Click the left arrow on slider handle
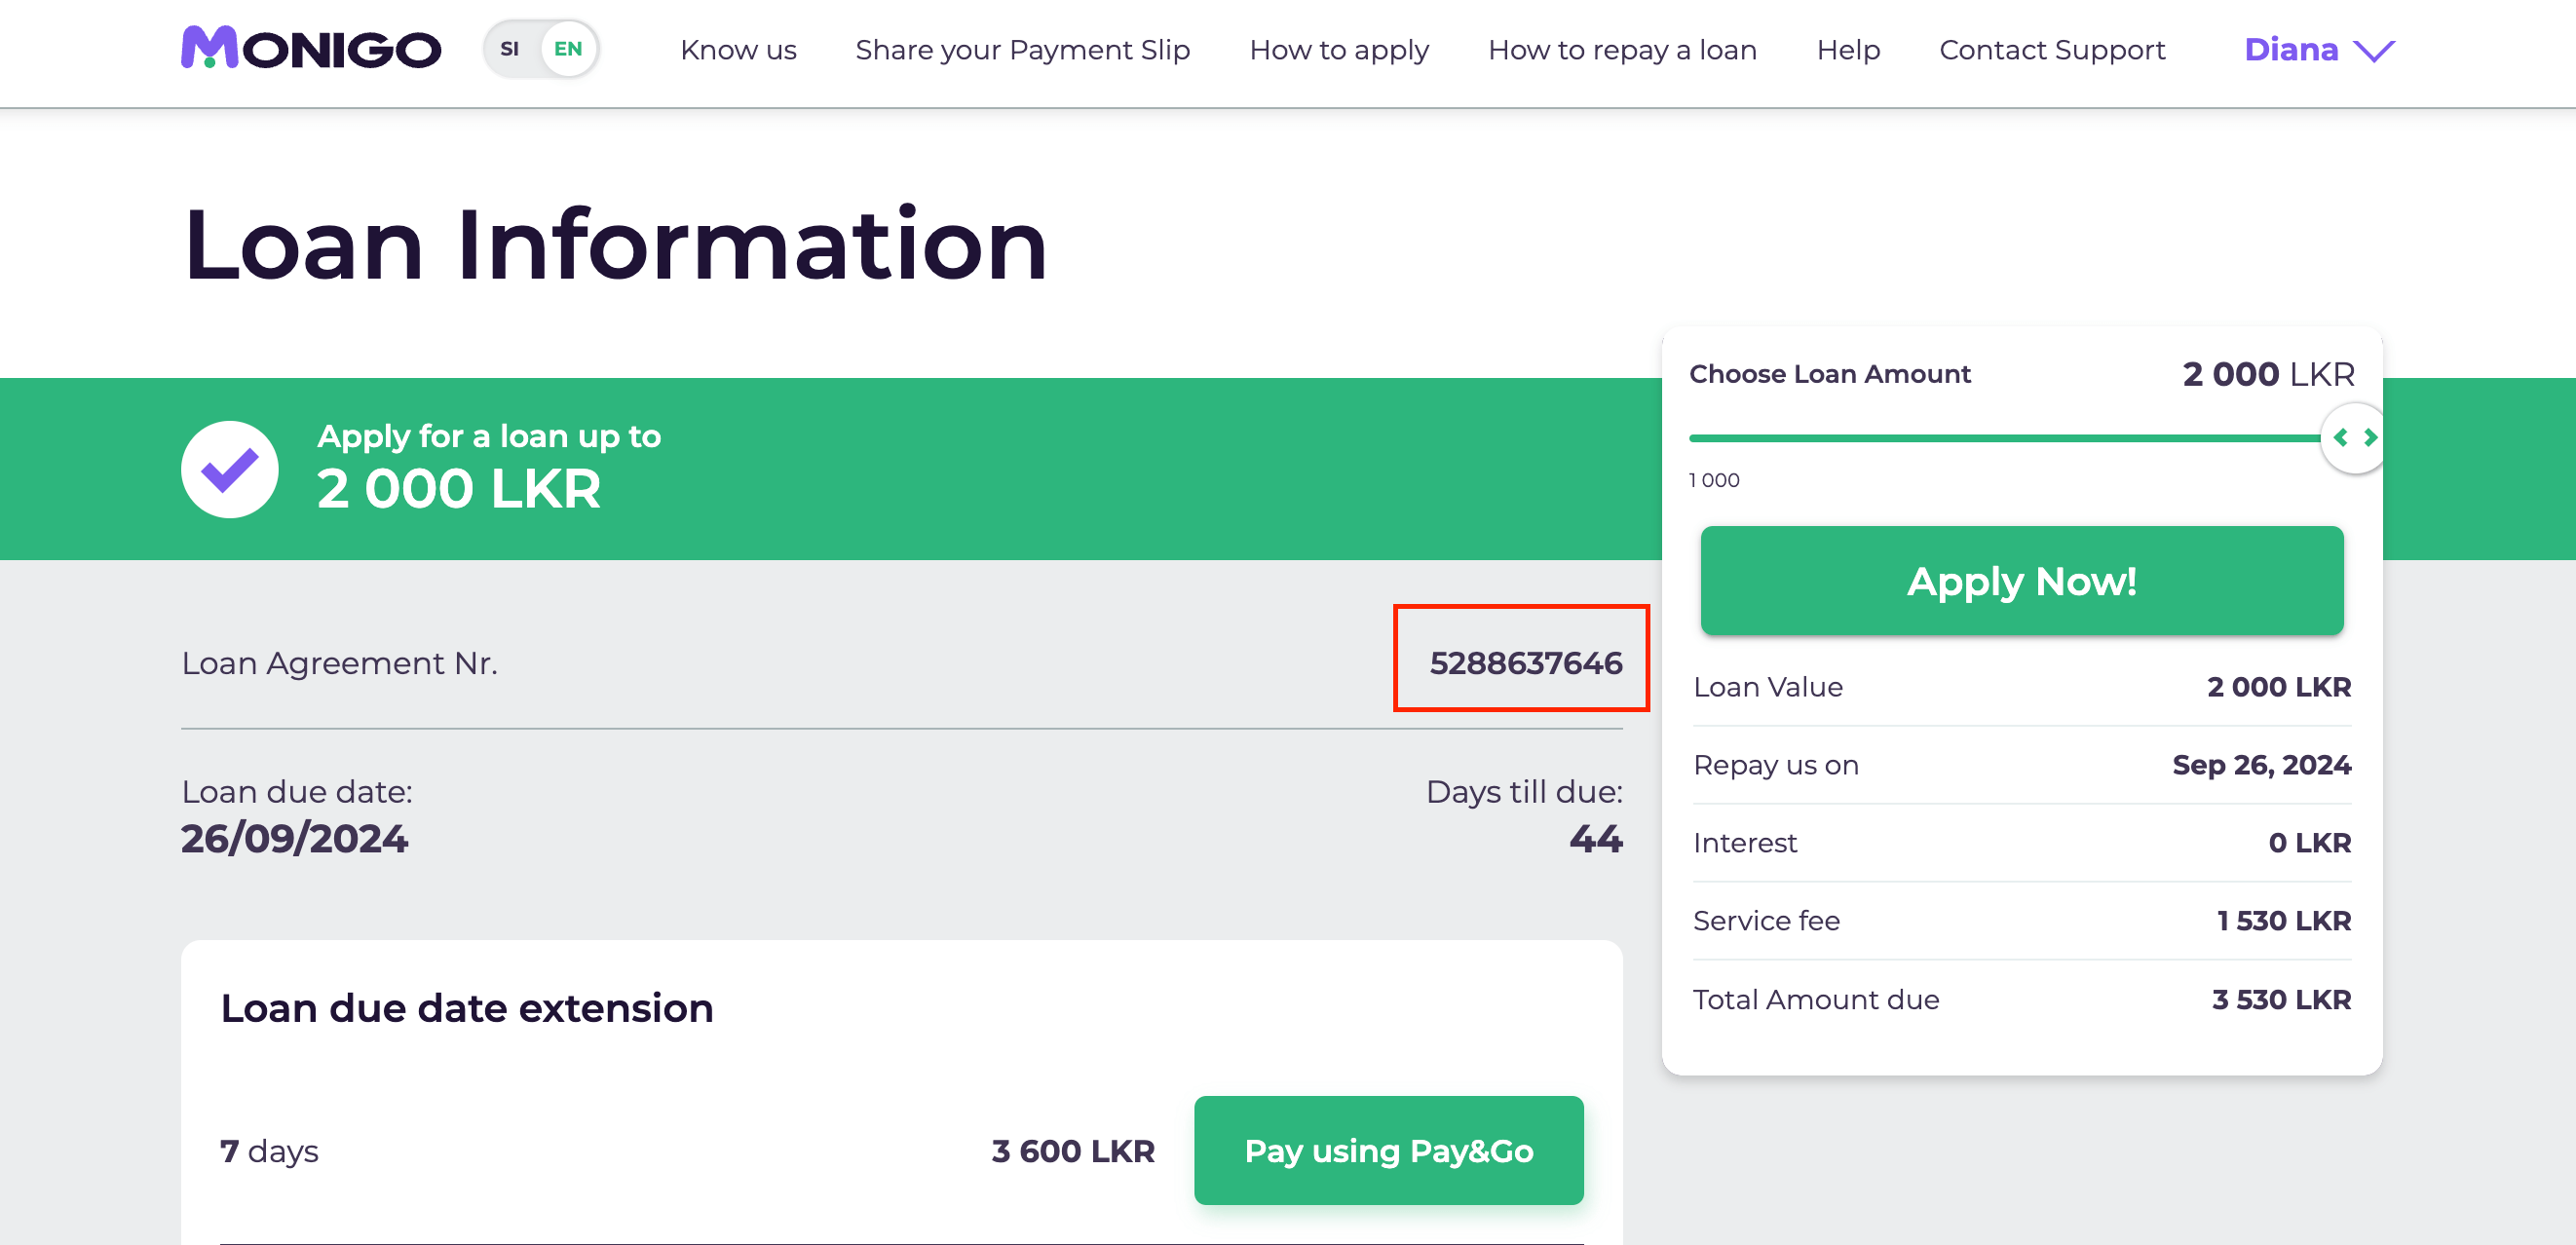 point(2340,437)
